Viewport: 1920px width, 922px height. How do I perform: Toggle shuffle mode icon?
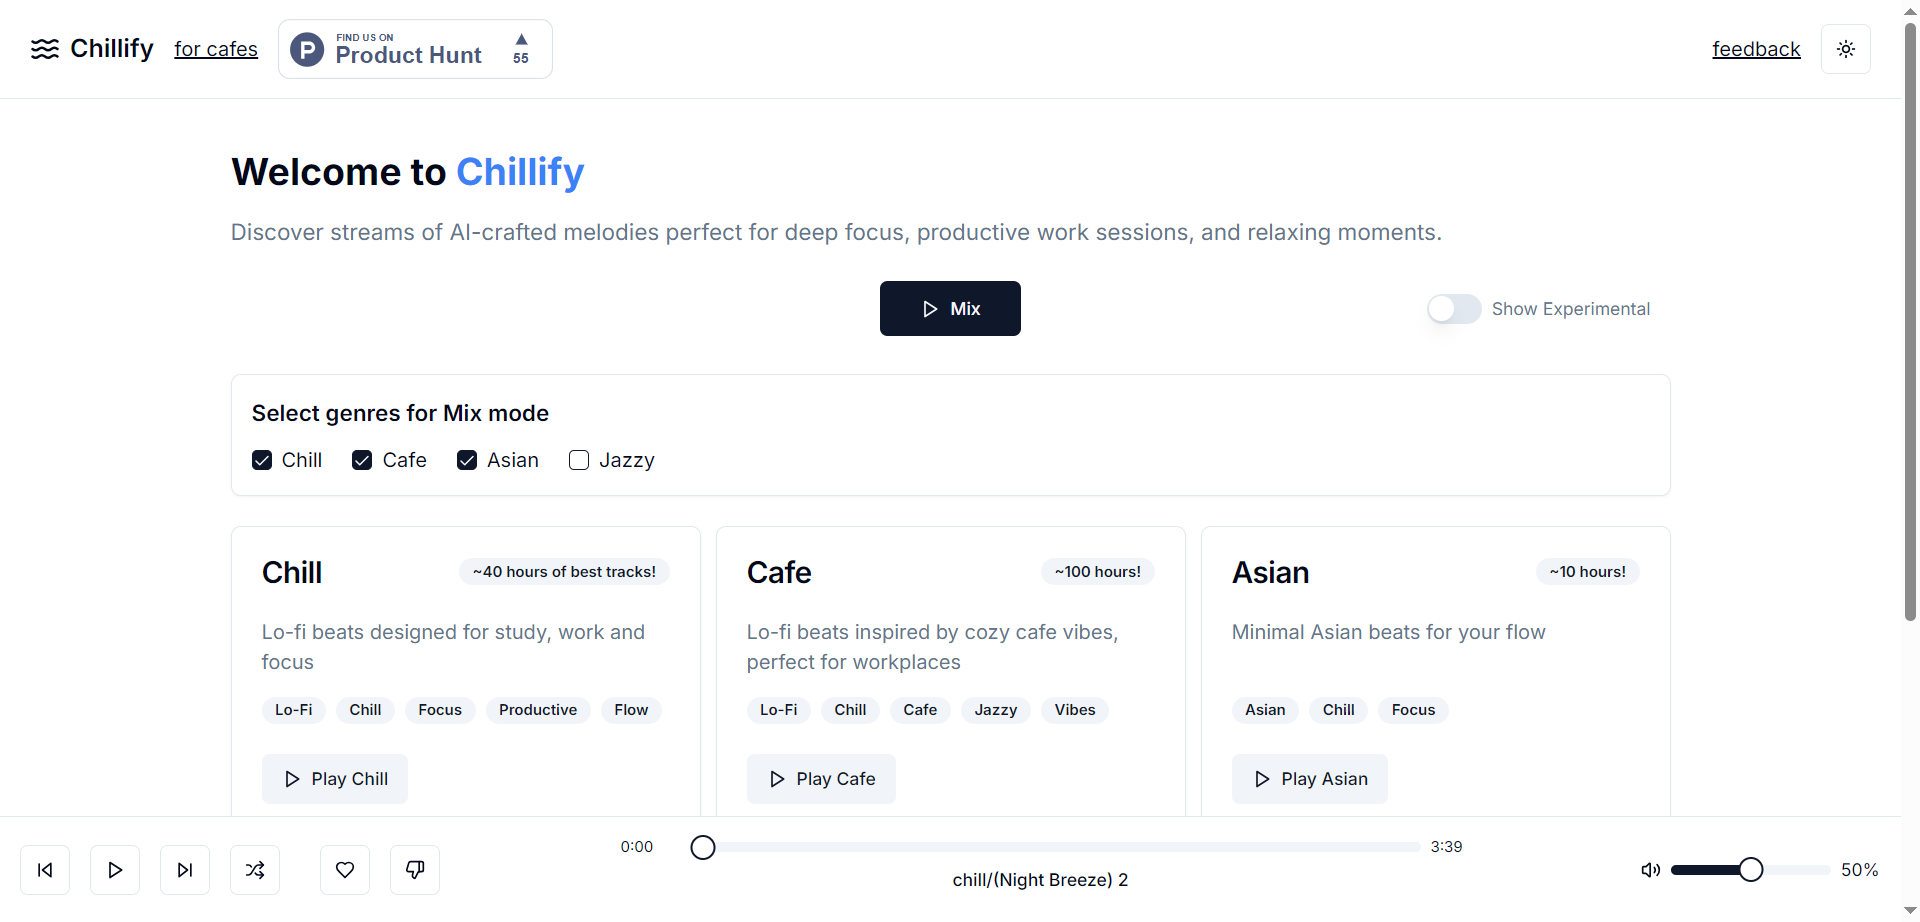pos(255,870)
